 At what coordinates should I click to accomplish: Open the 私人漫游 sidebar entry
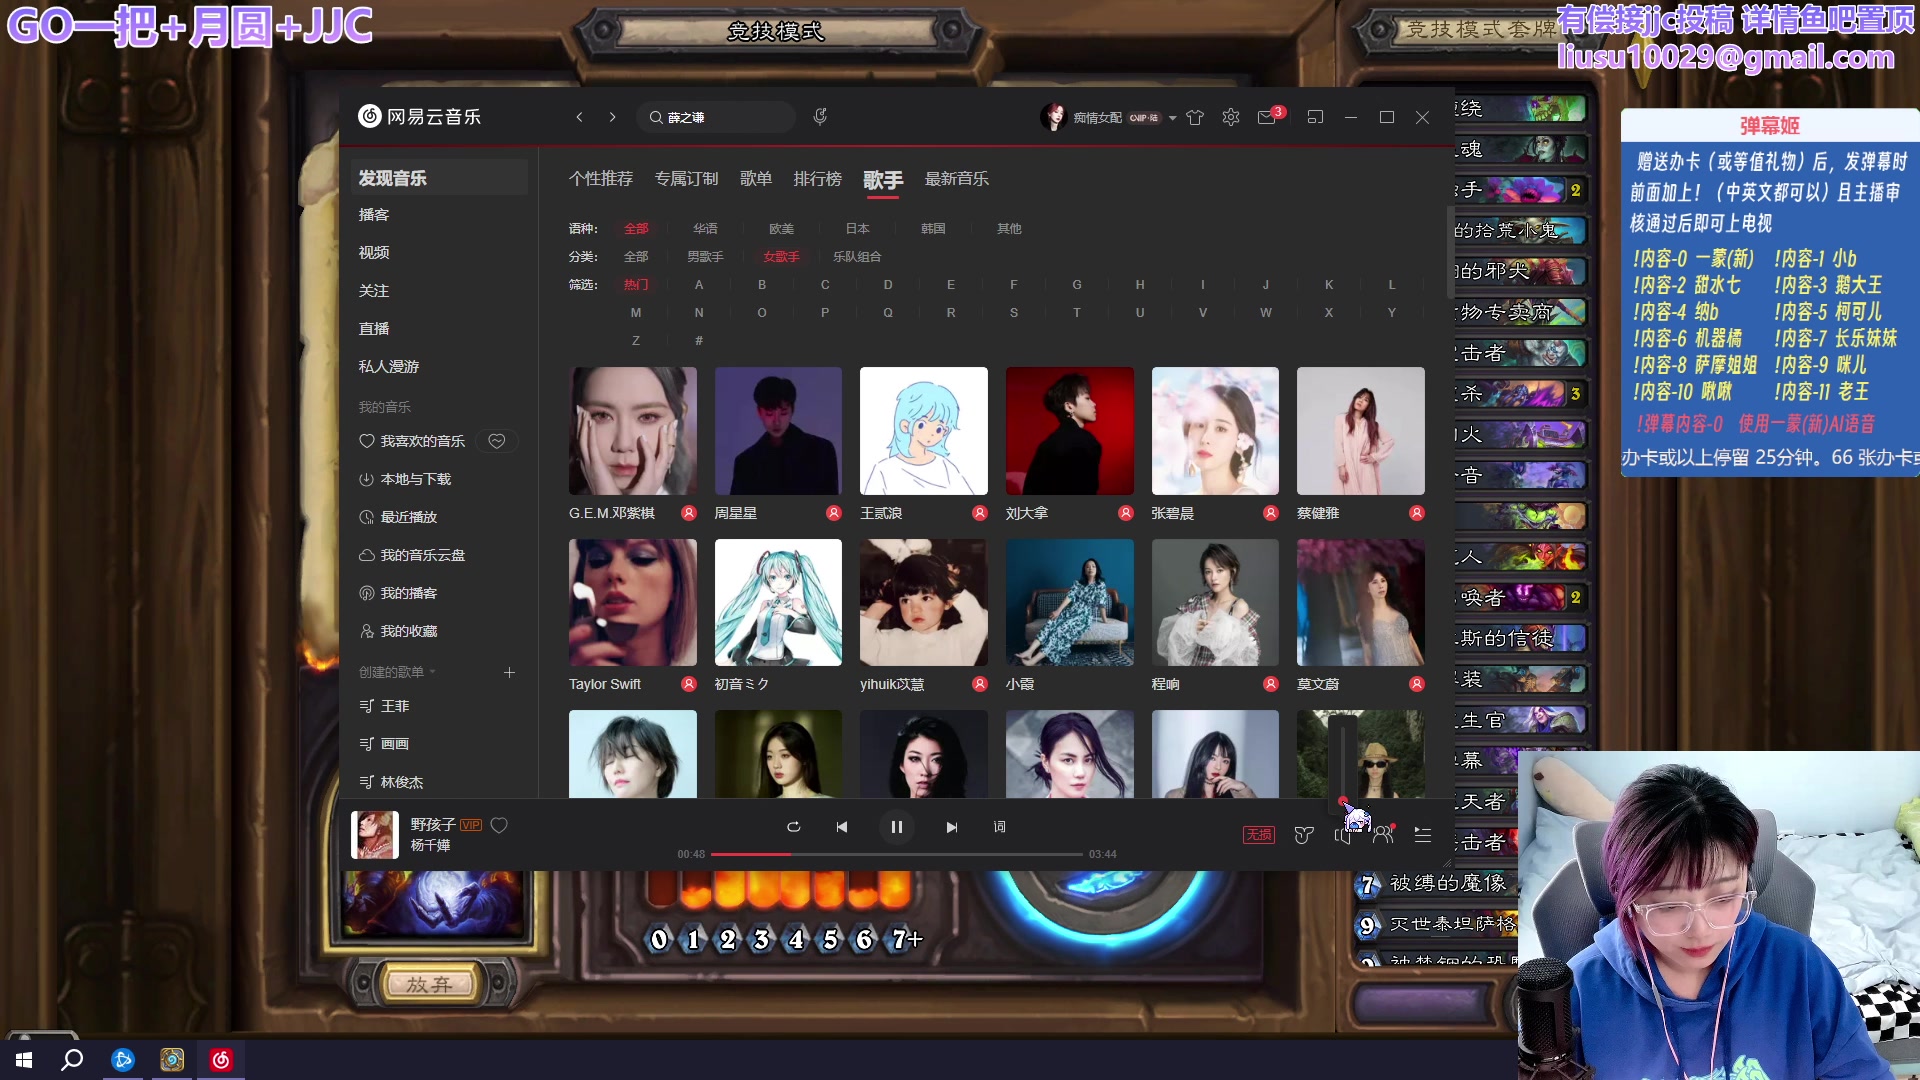(388, 366)
